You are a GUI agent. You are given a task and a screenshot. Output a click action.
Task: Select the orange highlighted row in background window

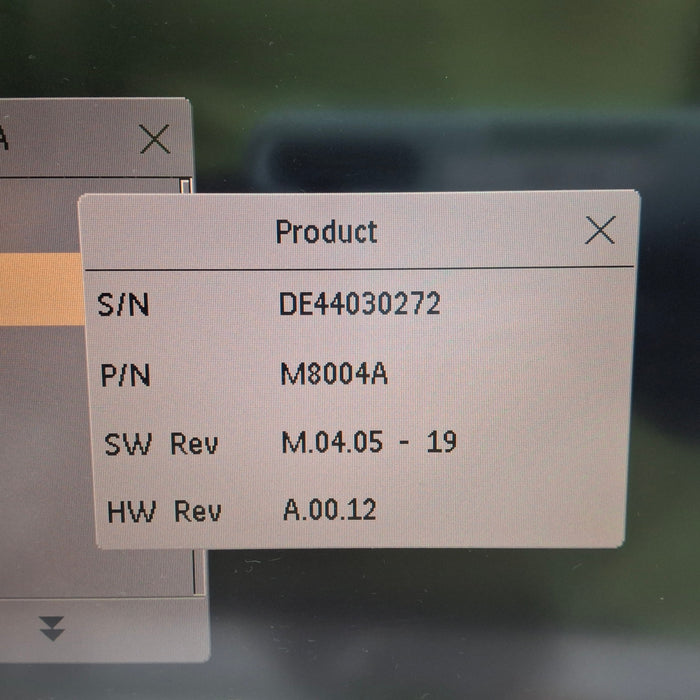42,289
